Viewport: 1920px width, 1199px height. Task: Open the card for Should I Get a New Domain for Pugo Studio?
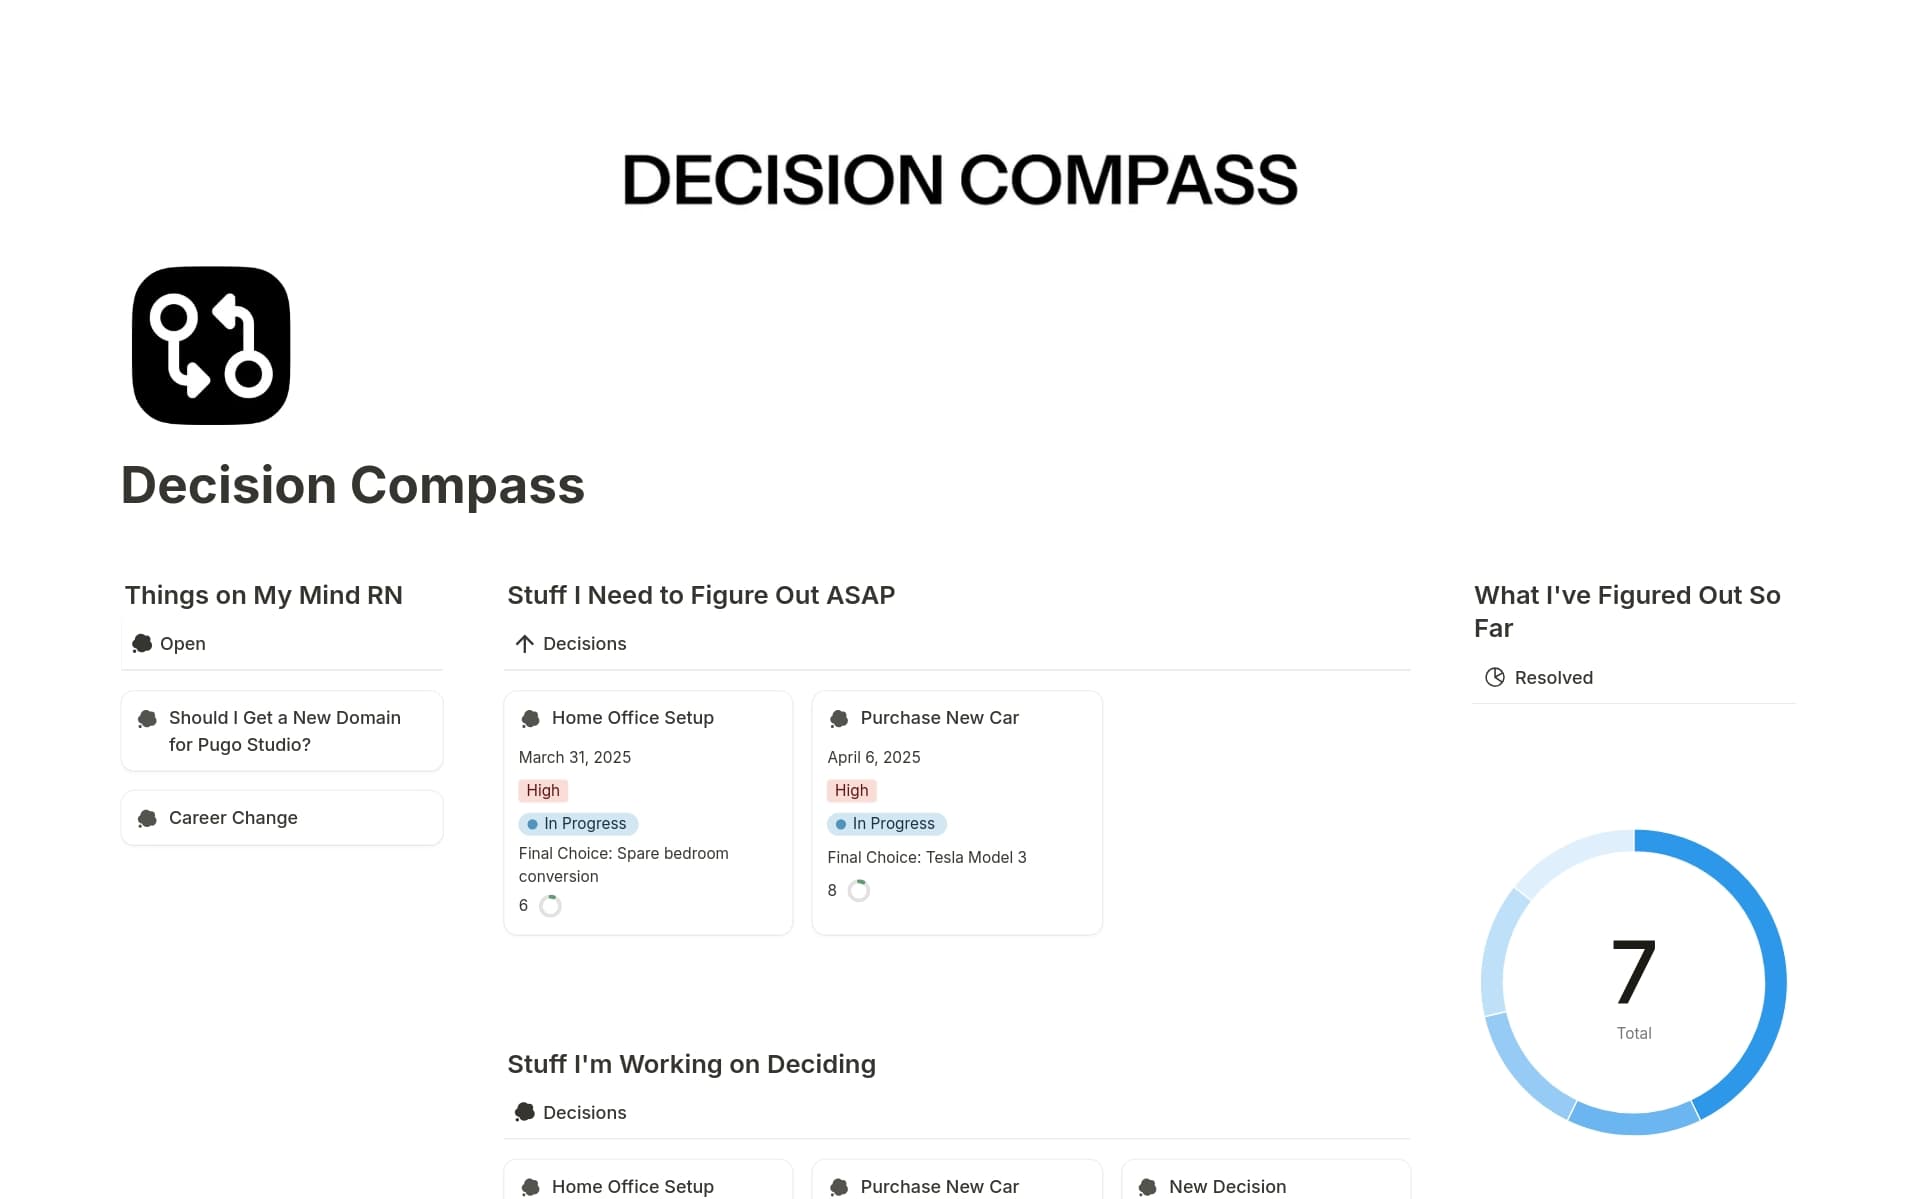click(x=284, y=730)
